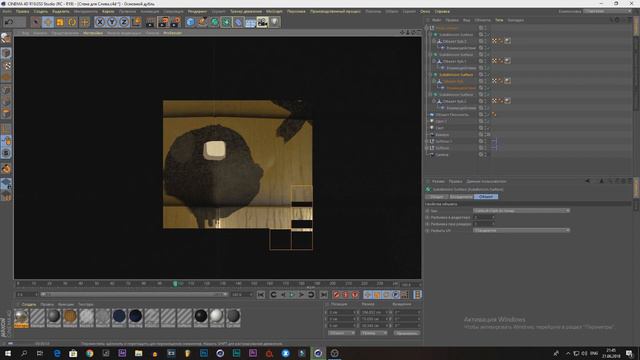
Task: Toggle the coordinate system cube icon
Action: click(x=137, y=22)
